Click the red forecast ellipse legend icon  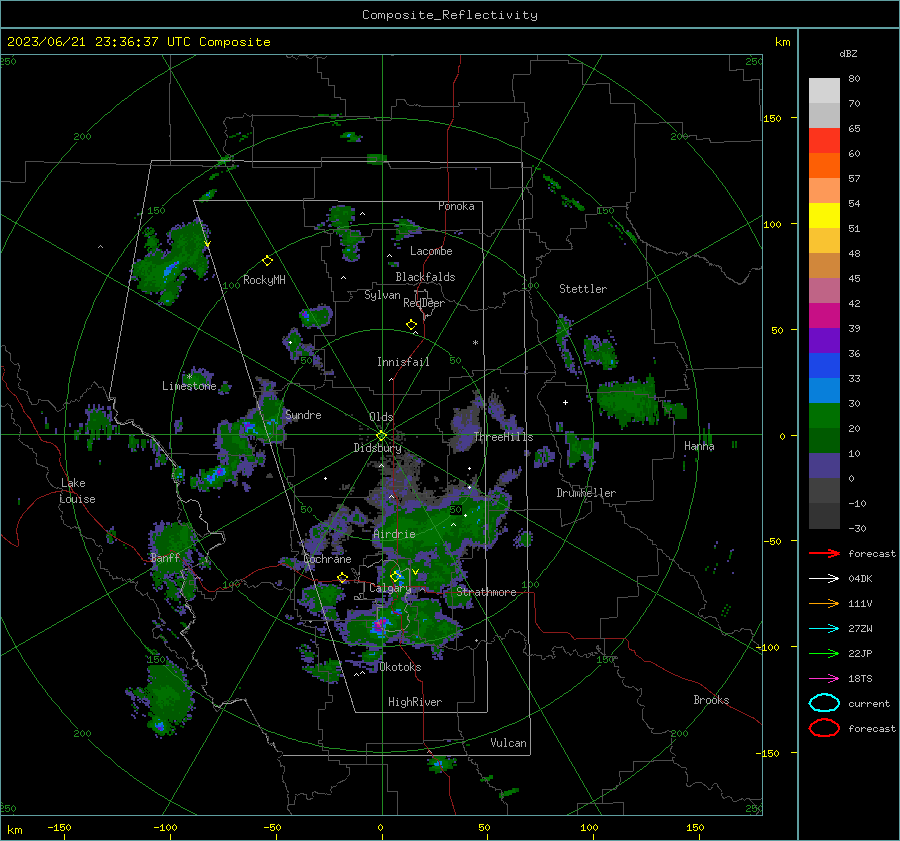(x=824, y=728)
